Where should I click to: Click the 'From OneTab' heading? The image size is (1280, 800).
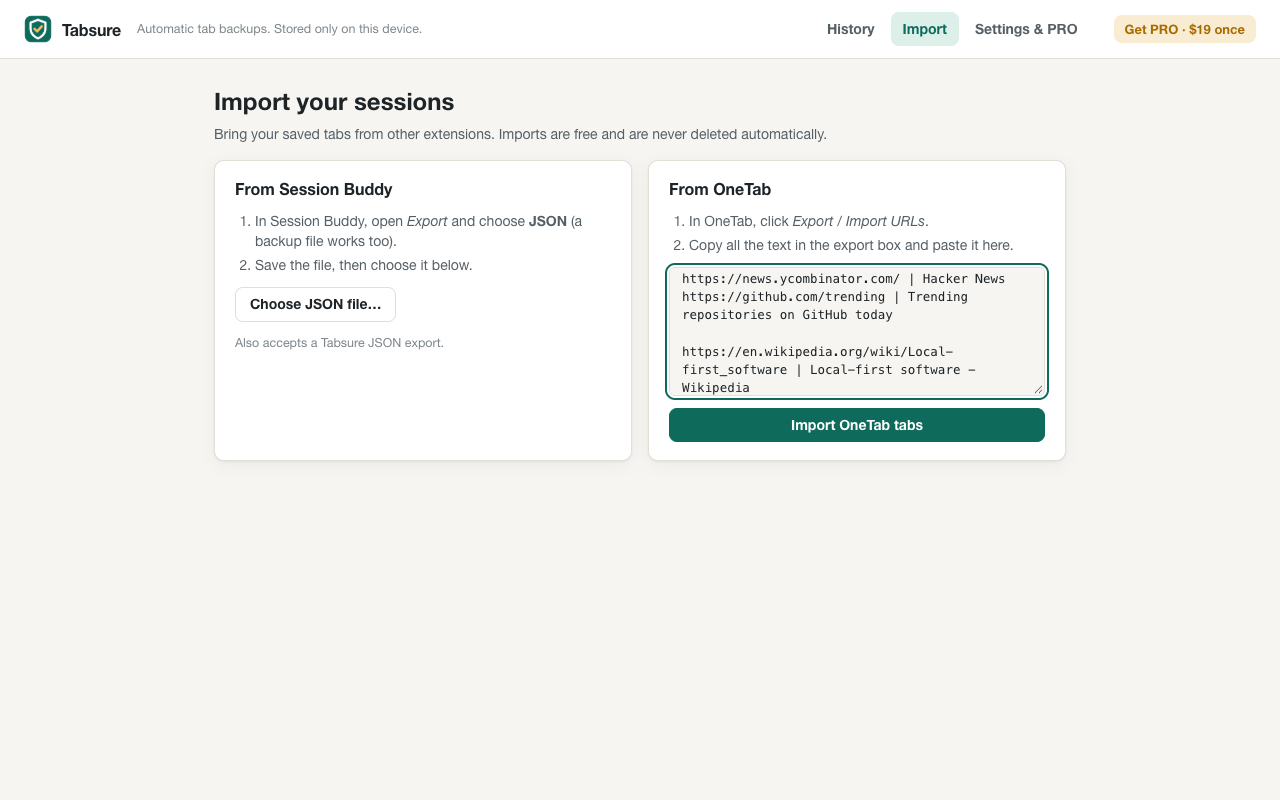click(x=720, y=189)
